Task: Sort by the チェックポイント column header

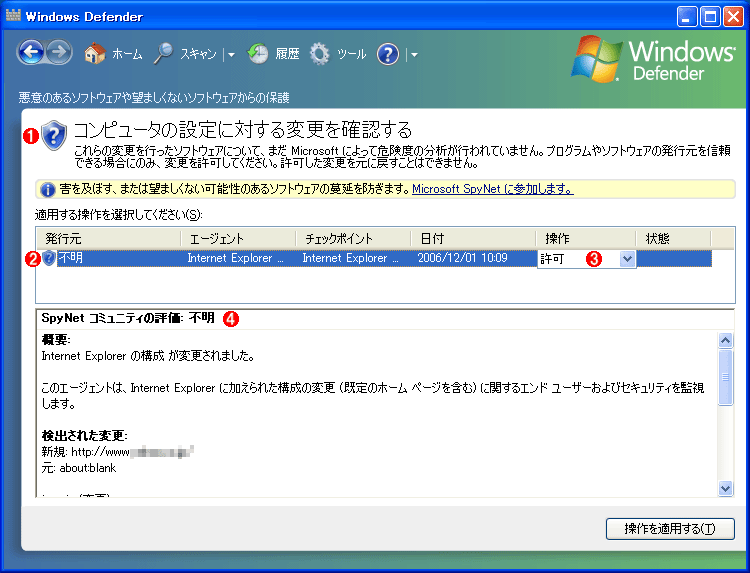Action: tap(353, 238)
